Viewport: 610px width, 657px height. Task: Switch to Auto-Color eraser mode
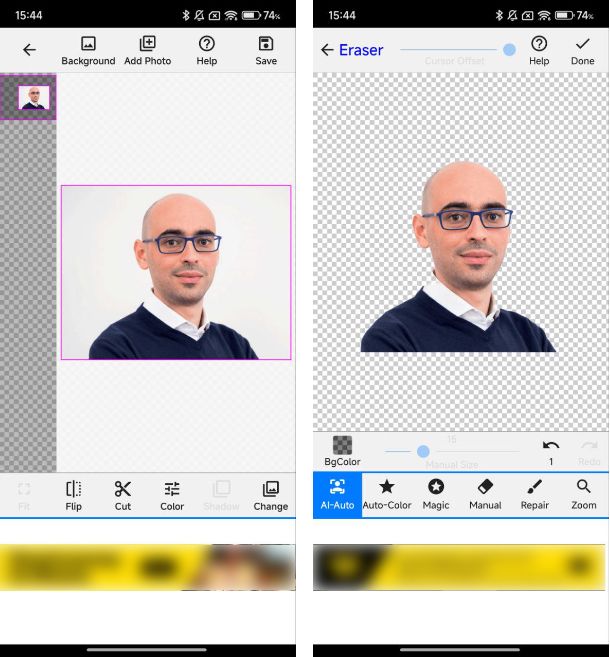pyautogui.click(x=387, y=495)
